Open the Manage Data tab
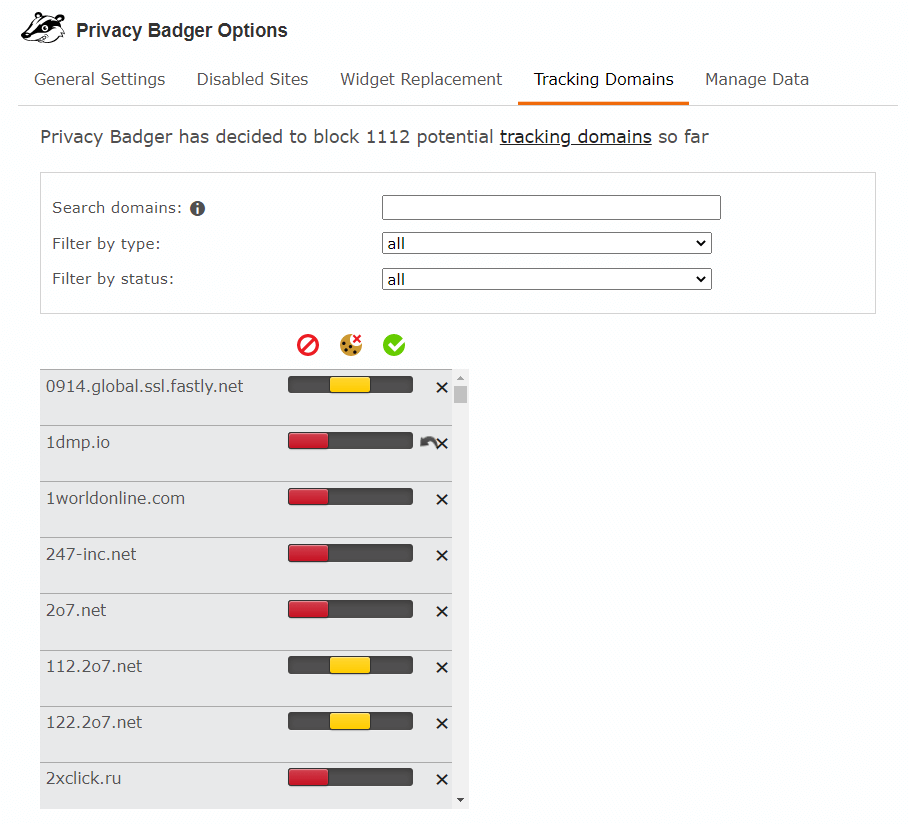Image resolution: width=909 pixels, height=824 pixels. tap(757, 79)
